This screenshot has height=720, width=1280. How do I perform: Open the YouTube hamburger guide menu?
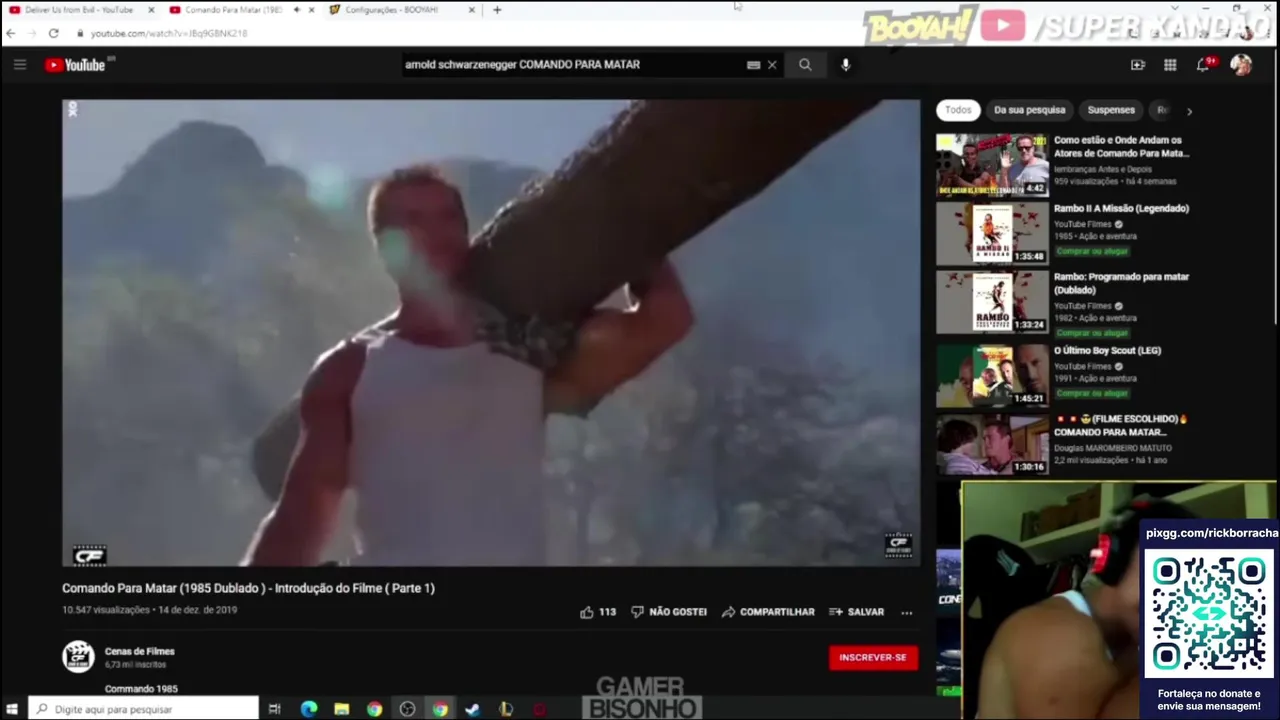click(19, 65)
